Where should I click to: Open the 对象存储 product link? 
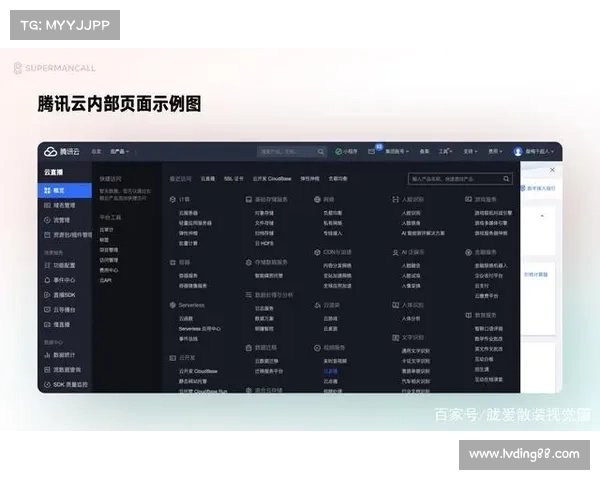click(x=264, y=213)
